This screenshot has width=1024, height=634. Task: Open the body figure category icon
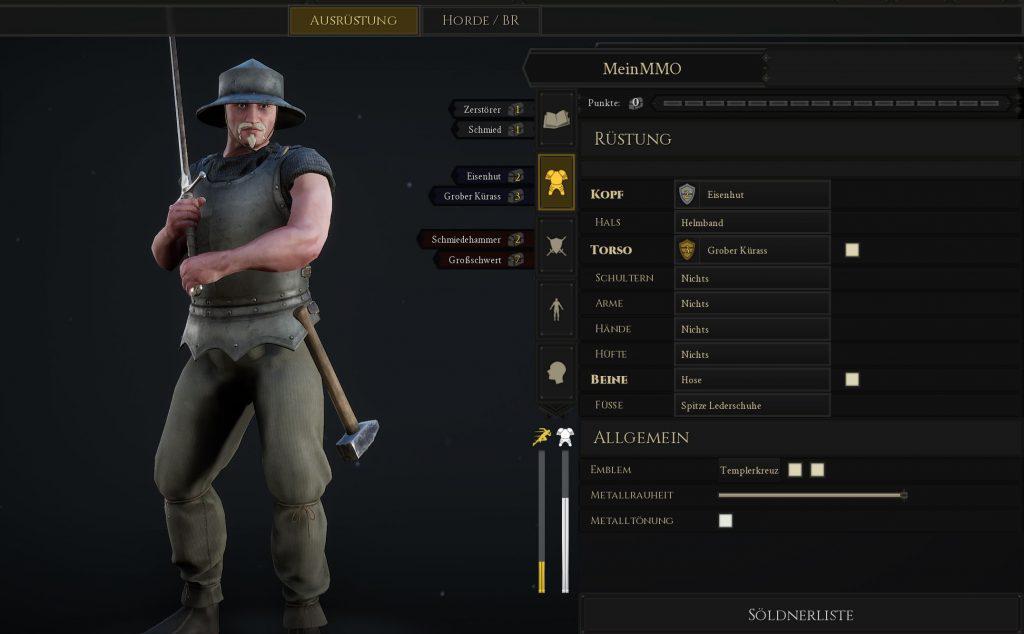(556, 309)
